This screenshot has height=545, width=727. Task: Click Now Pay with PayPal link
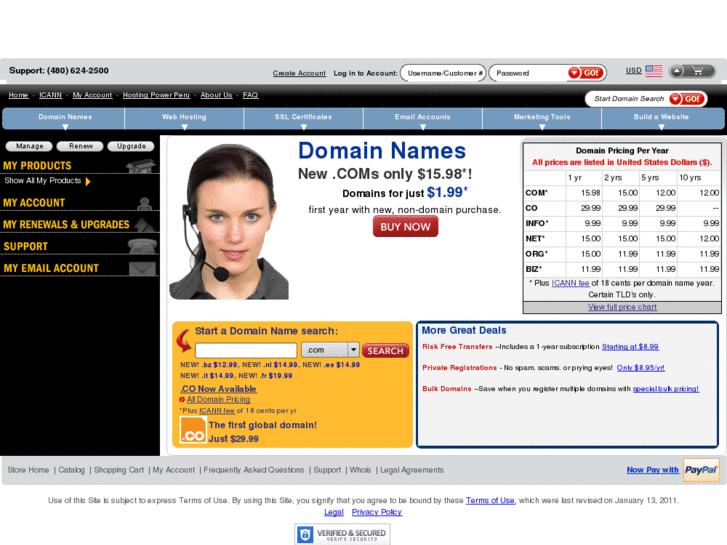(x=652, y=470)
